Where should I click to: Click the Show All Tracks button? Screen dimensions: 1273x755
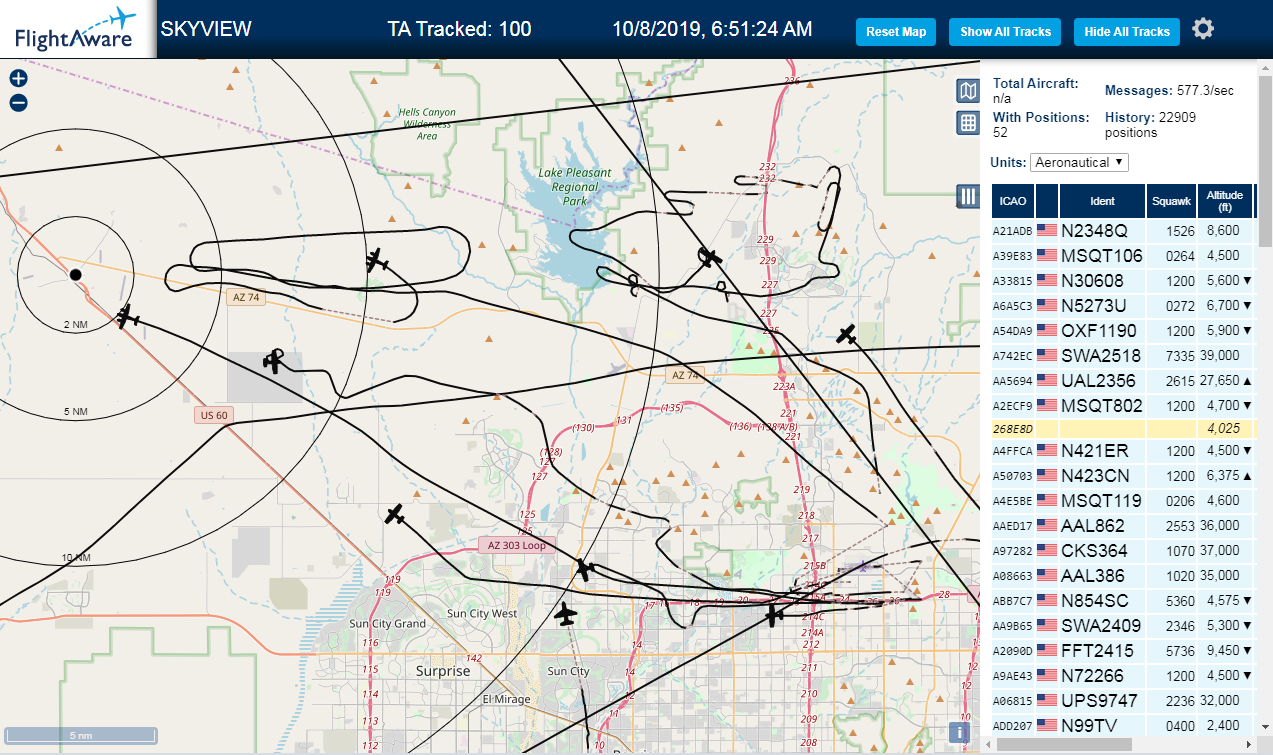1005,32
